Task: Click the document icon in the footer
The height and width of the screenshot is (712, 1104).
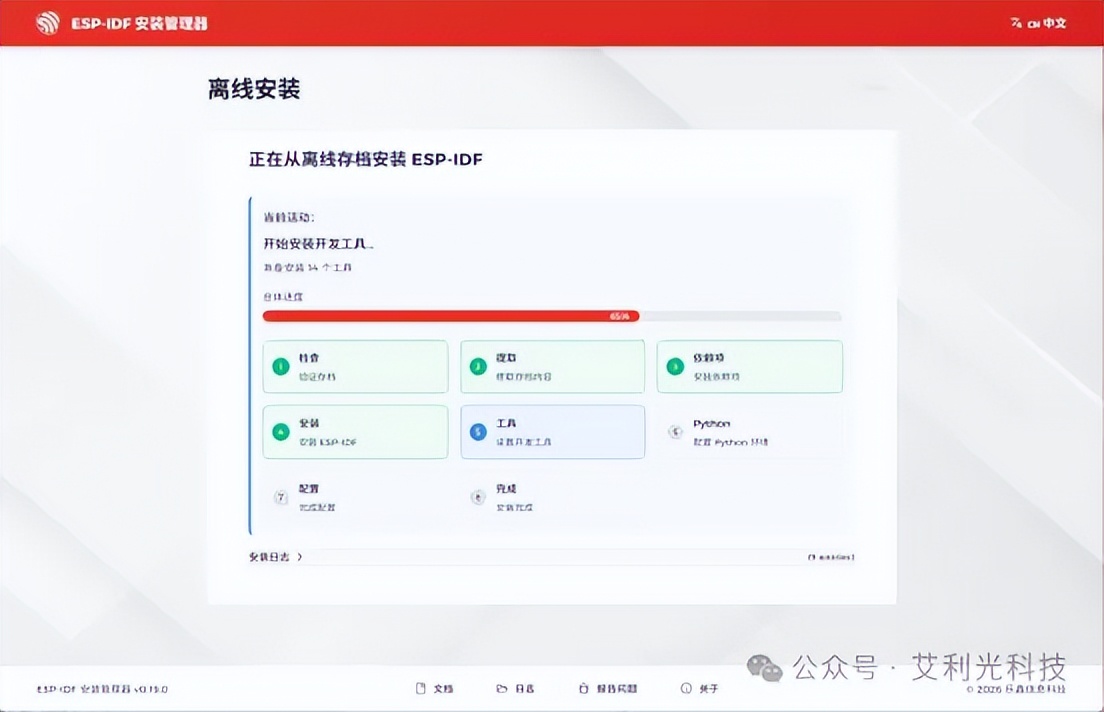Action: 421,688
